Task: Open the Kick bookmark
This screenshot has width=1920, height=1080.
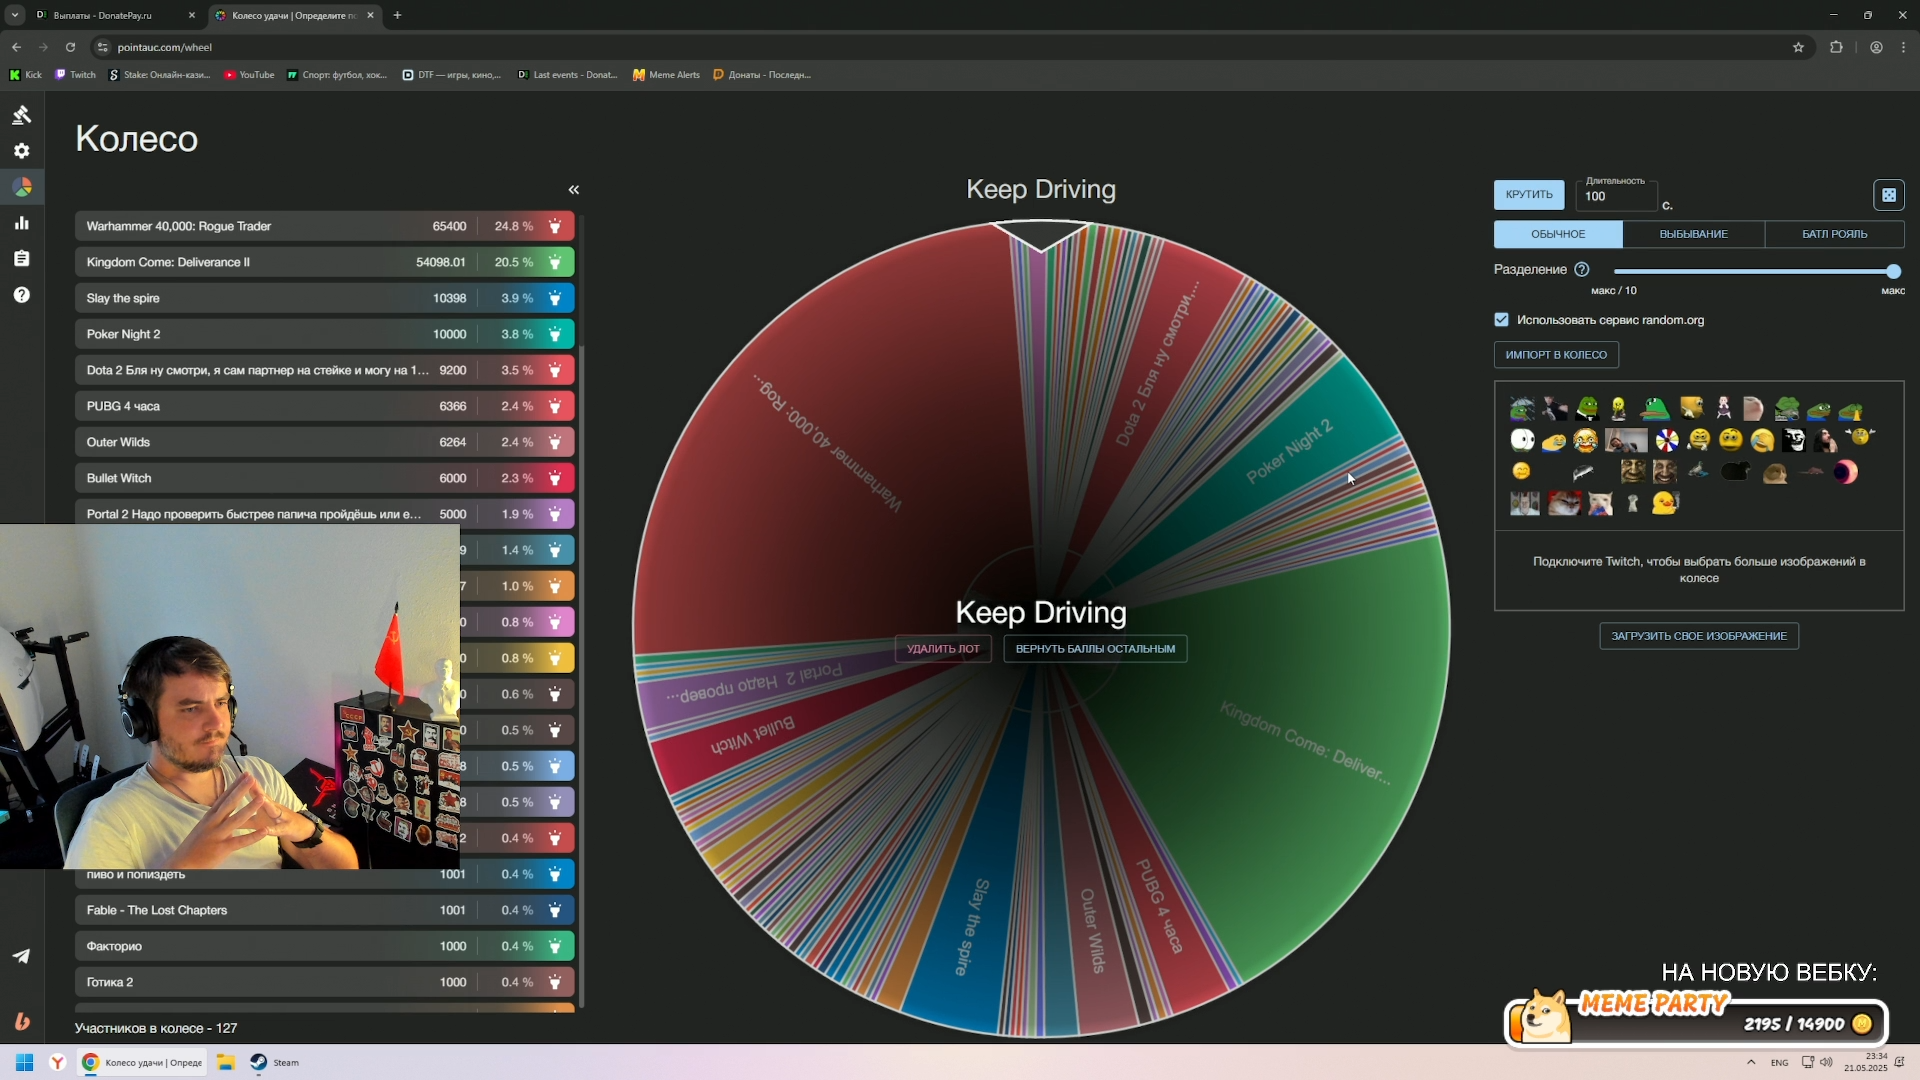Action: point(26,75)
